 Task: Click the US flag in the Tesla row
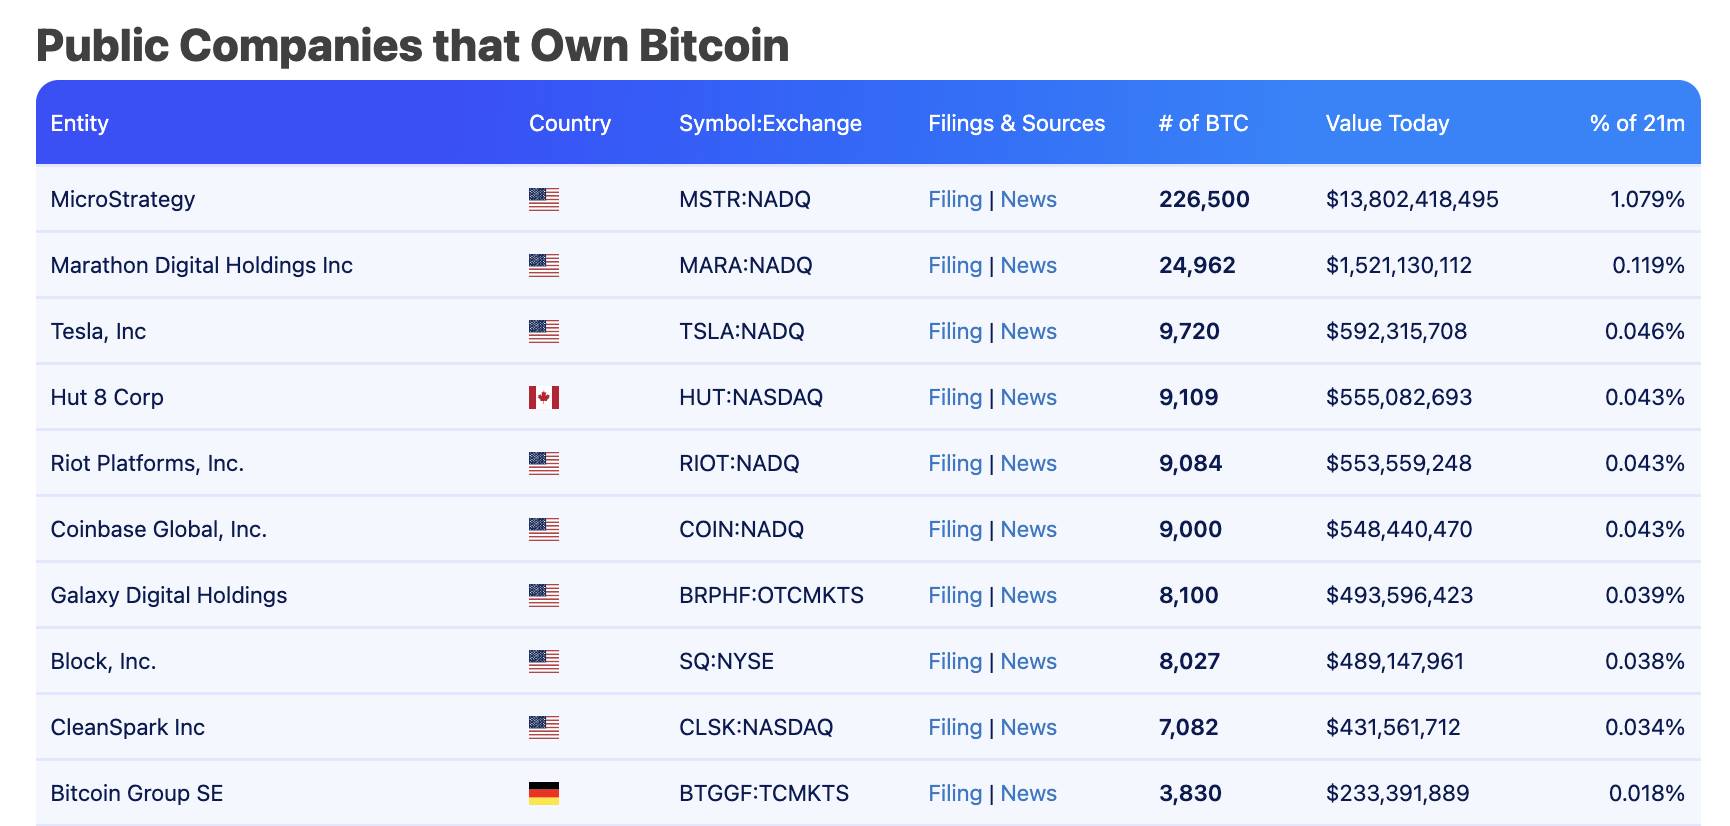pyautogui.click(x=544, y=331)
